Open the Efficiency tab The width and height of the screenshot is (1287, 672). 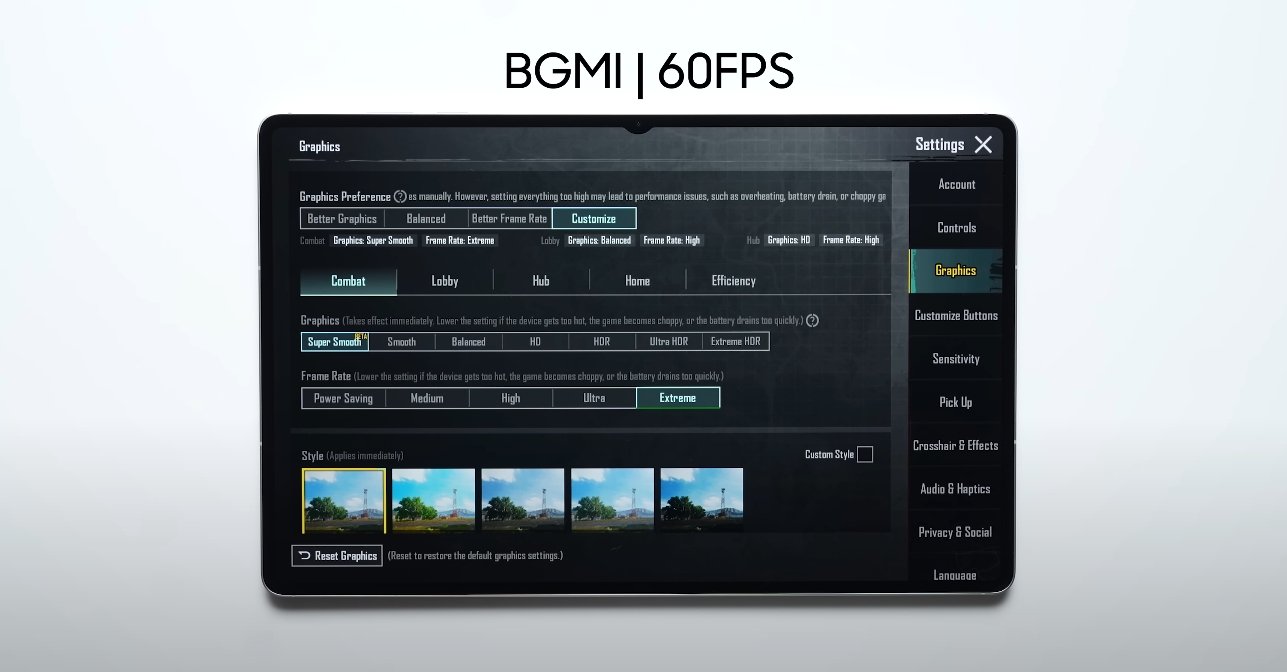(733, 281)
